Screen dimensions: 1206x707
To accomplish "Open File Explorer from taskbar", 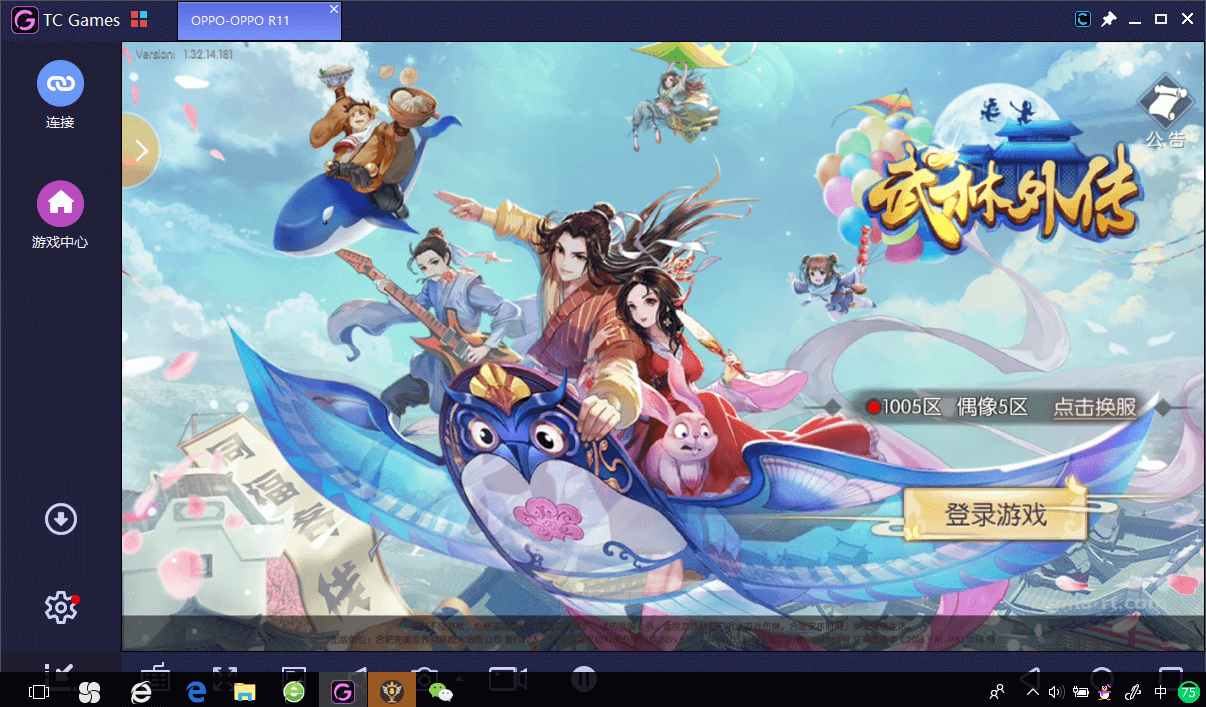I will [245, 691].
